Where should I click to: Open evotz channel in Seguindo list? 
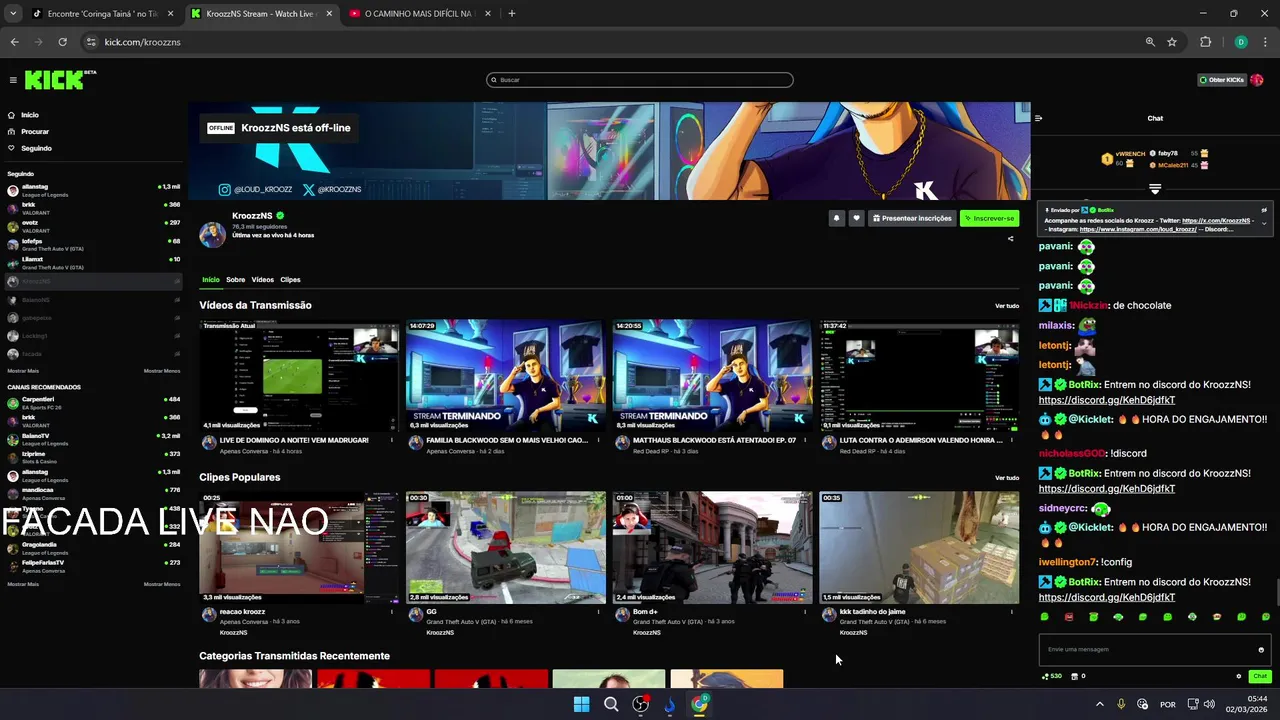pos(93,225)
